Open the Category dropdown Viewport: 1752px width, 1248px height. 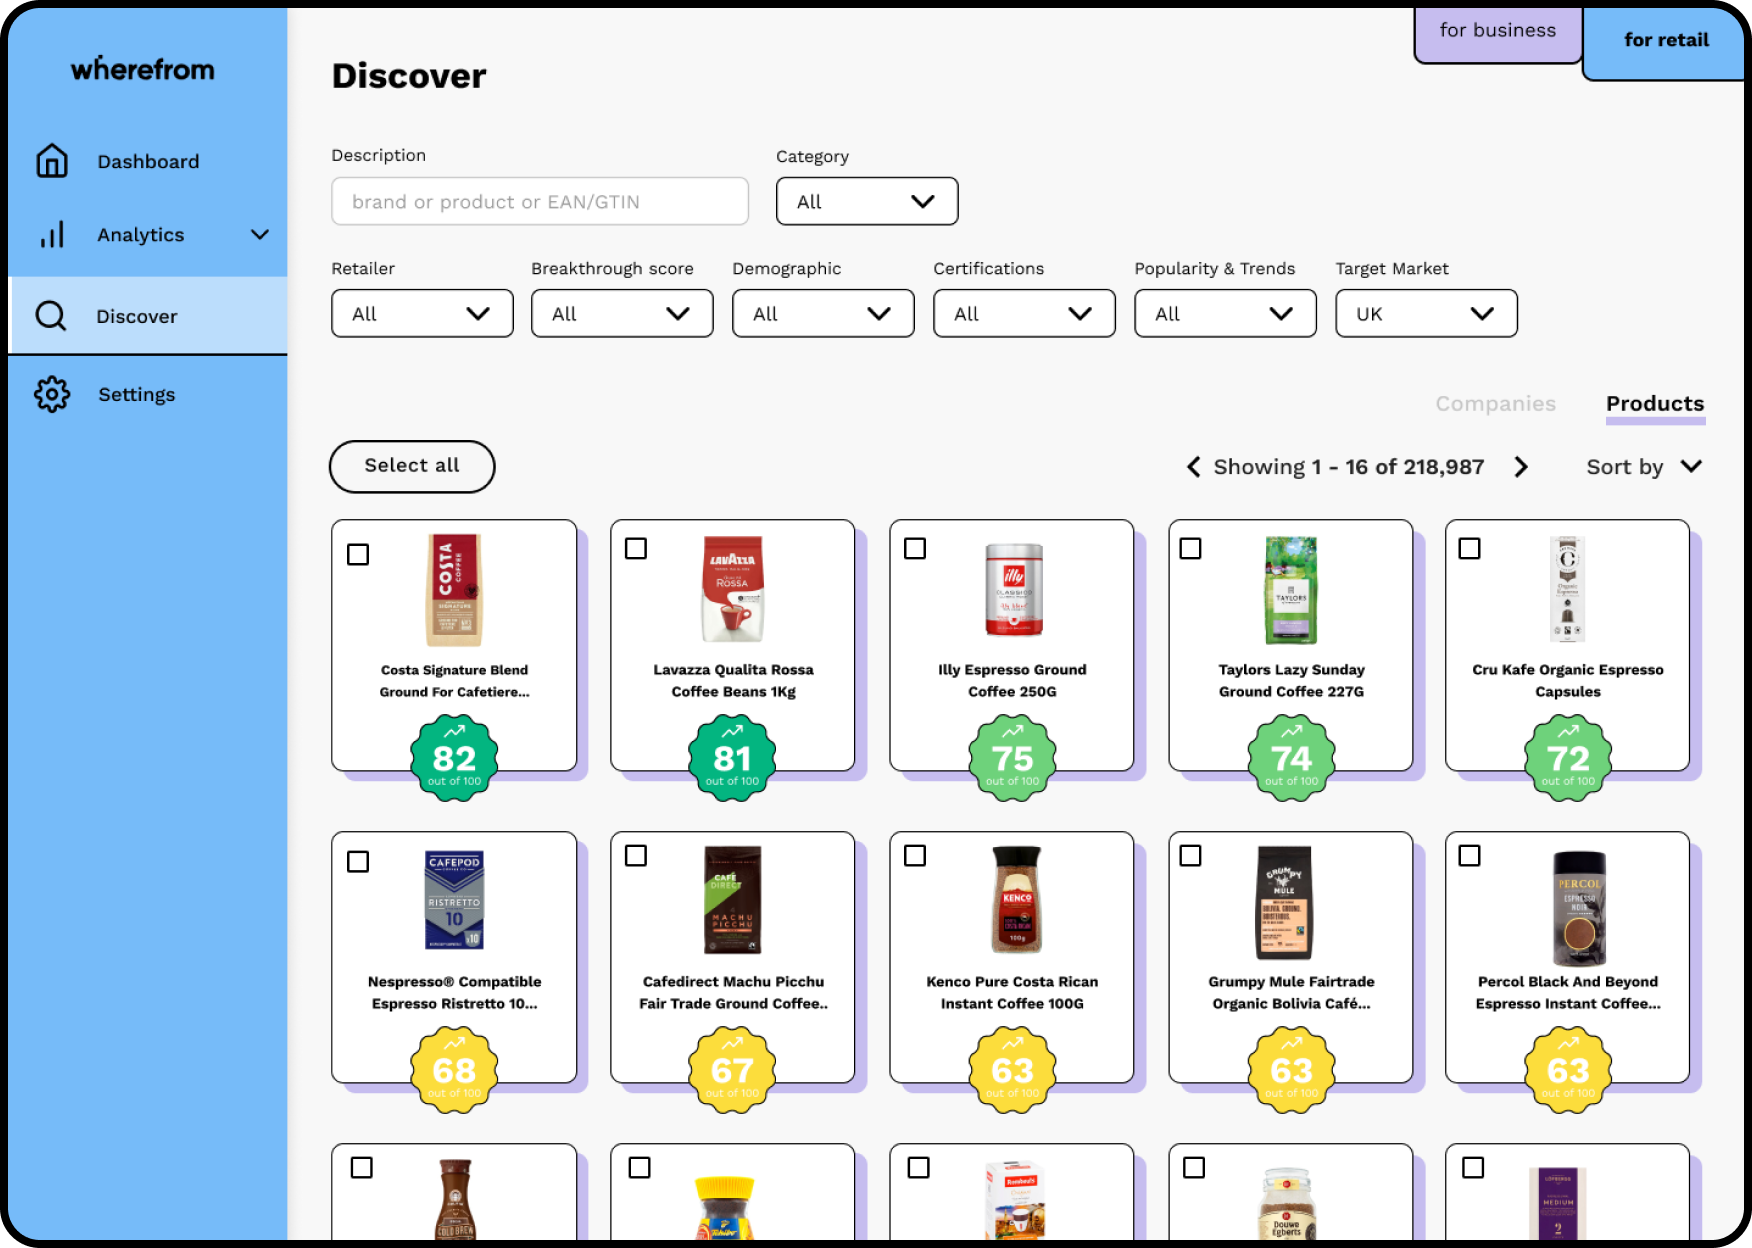tap(867, 201)
